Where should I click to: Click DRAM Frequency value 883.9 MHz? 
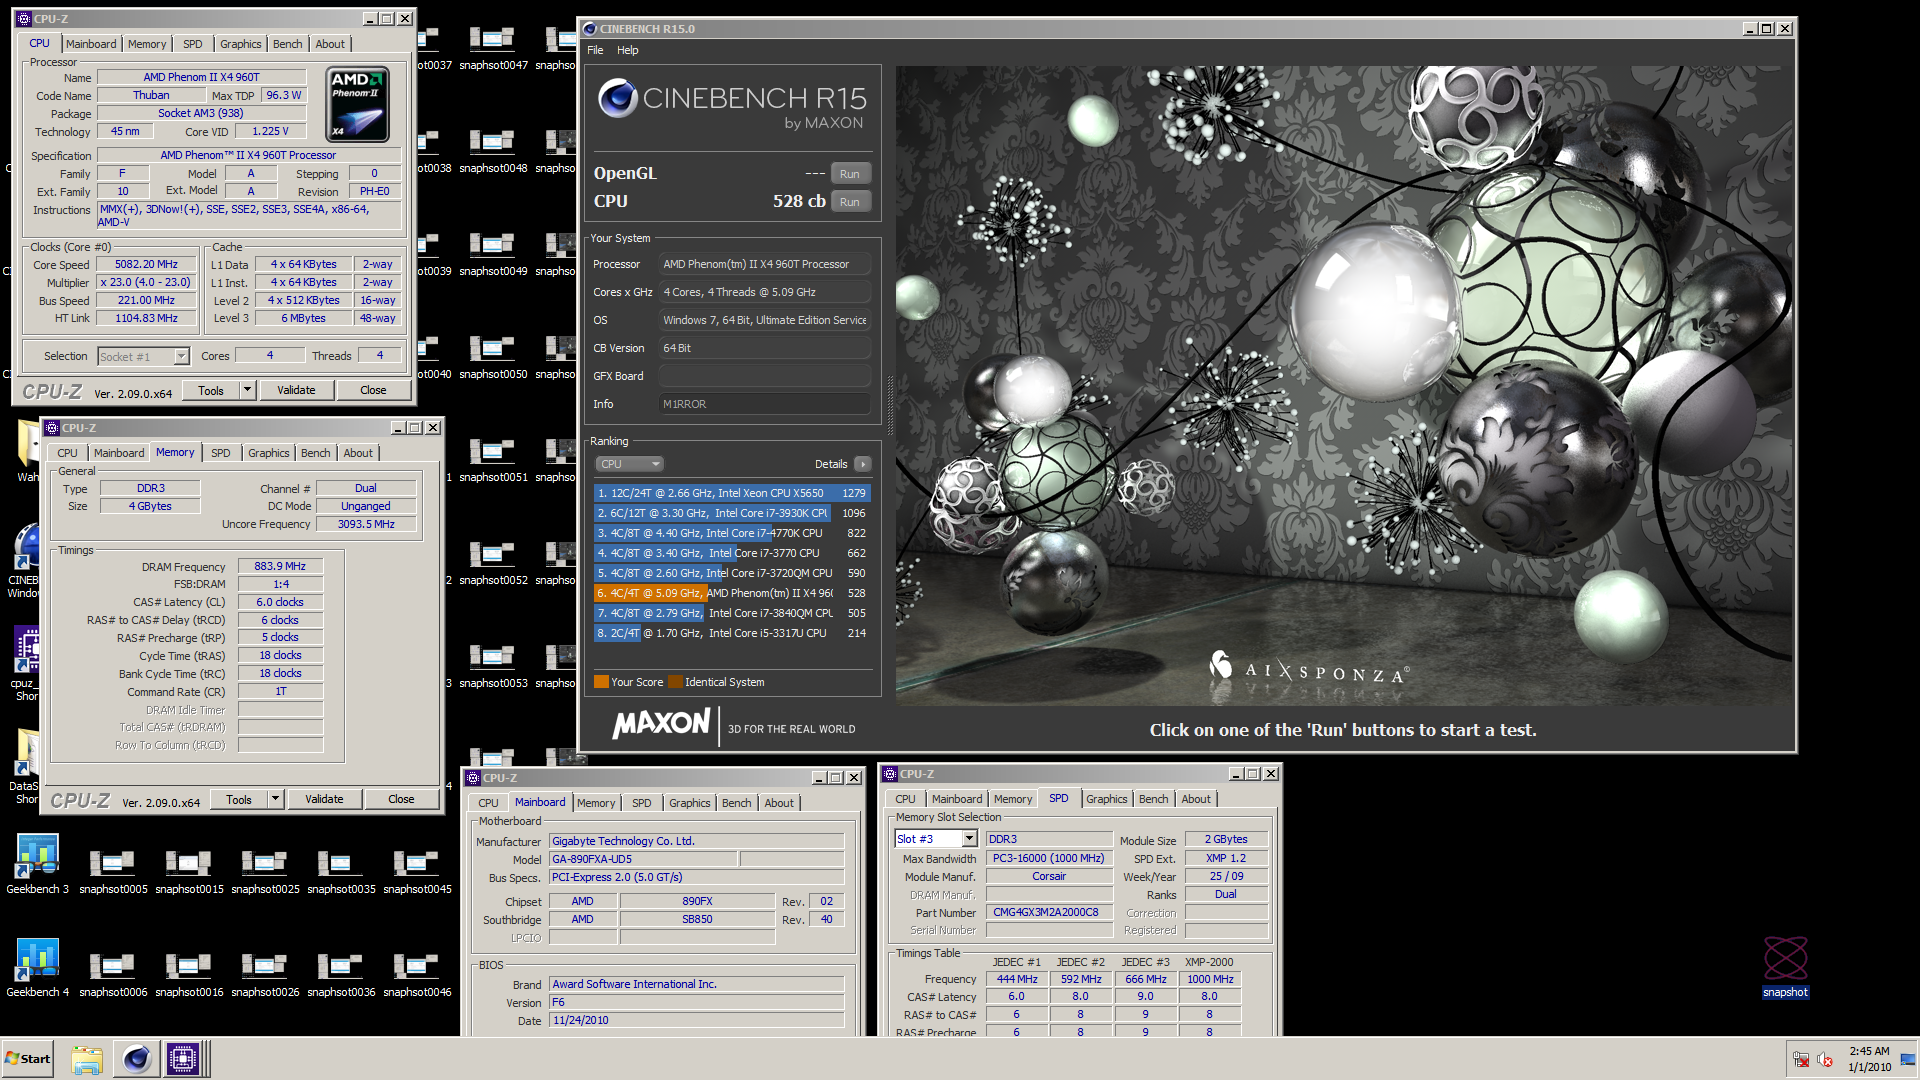click(x=280, y=566)
